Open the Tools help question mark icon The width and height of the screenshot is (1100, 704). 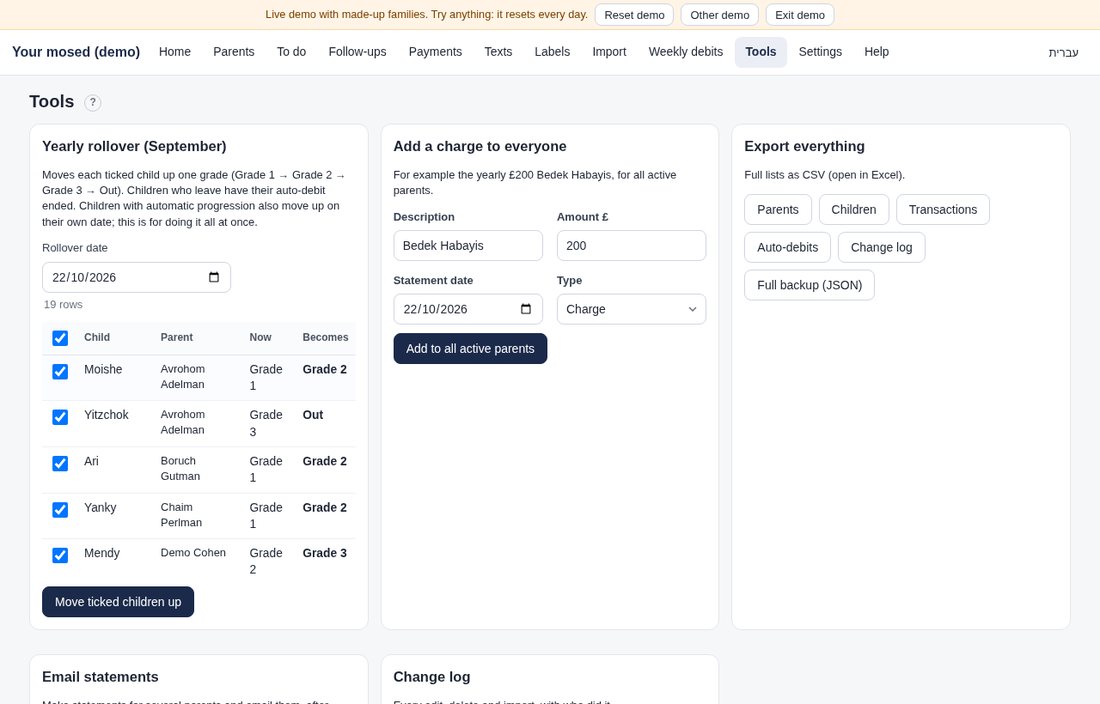(93, 102)
